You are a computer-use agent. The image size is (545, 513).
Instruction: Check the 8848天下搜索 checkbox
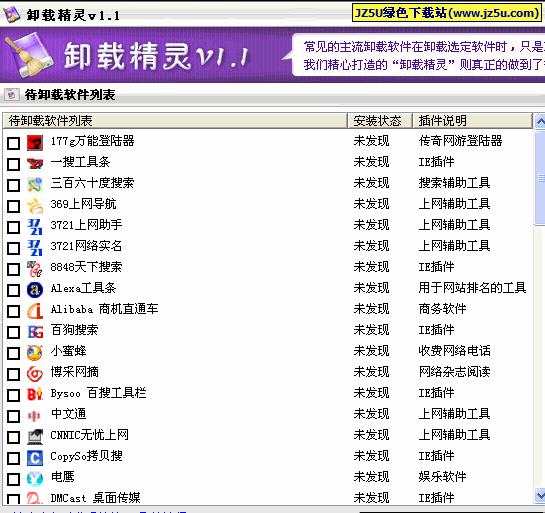pyautogui.click(x=14, y=269)
